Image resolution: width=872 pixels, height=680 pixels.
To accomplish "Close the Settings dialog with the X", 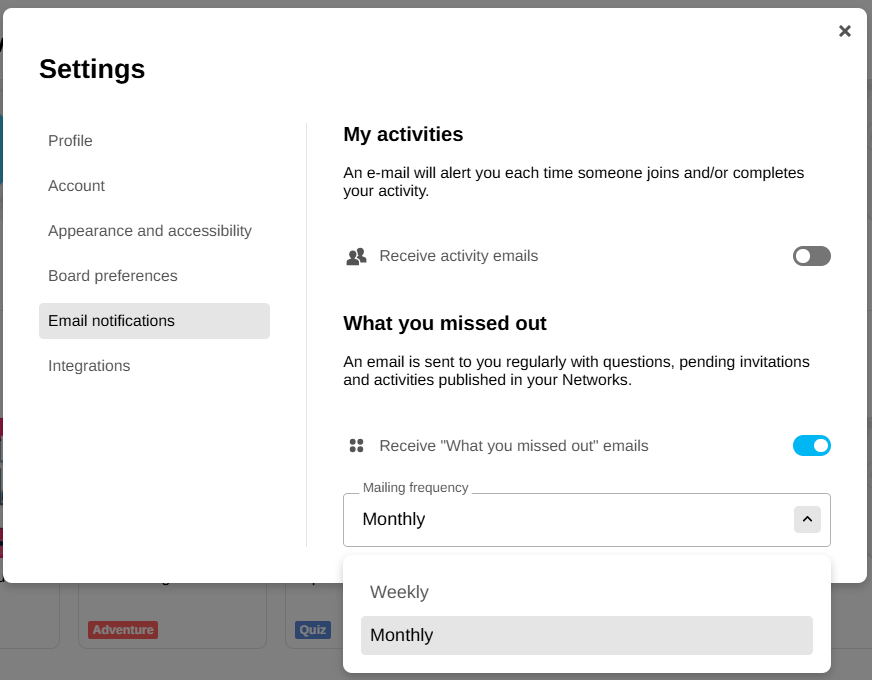I will 845,31.
